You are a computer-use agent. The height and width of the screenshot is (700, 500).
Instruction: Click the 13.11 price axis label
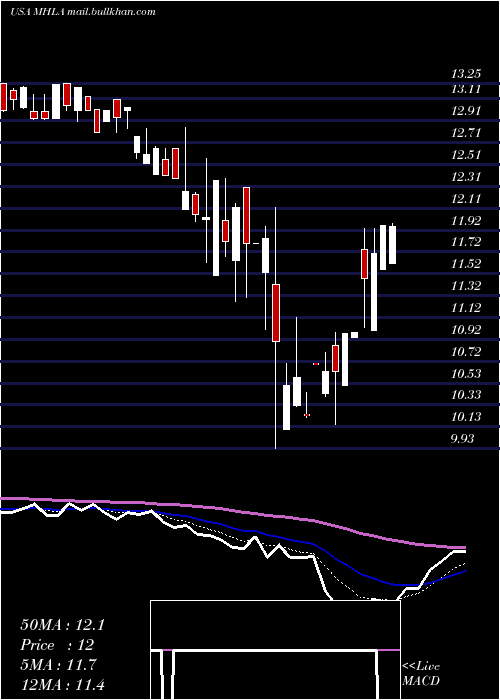pyautogui.click(x=467, y=89)
